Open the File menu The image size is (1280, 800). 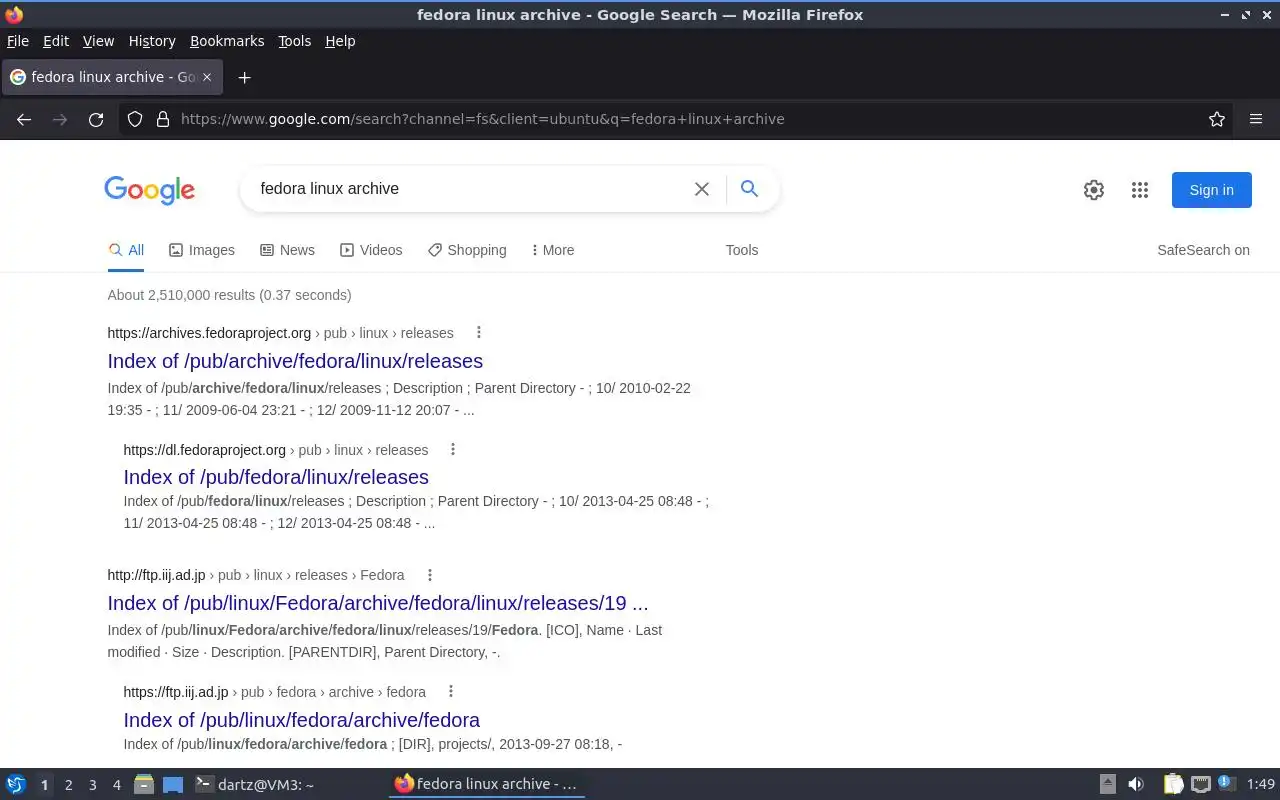[18, 41]
